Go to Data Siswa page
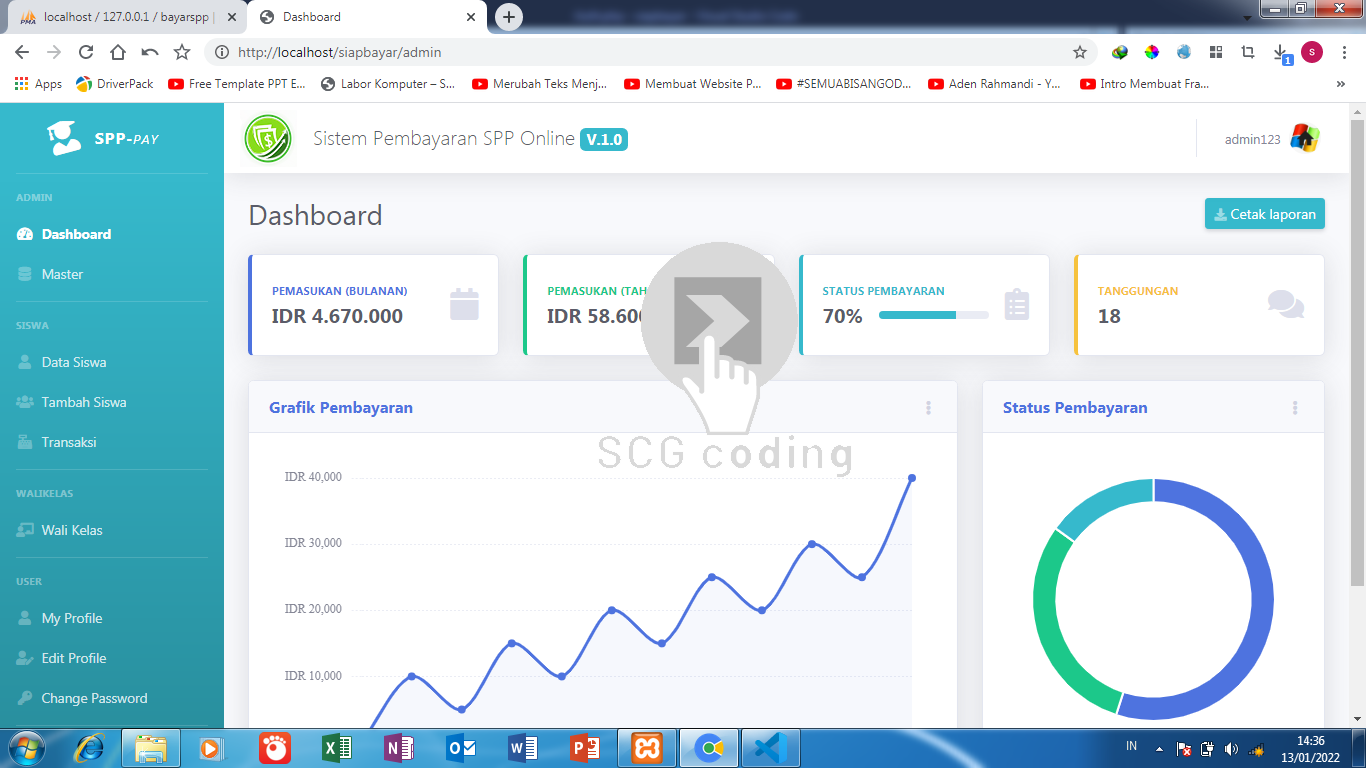The width and height of the screenshot is (1366, 768). (x=62, y=362)
